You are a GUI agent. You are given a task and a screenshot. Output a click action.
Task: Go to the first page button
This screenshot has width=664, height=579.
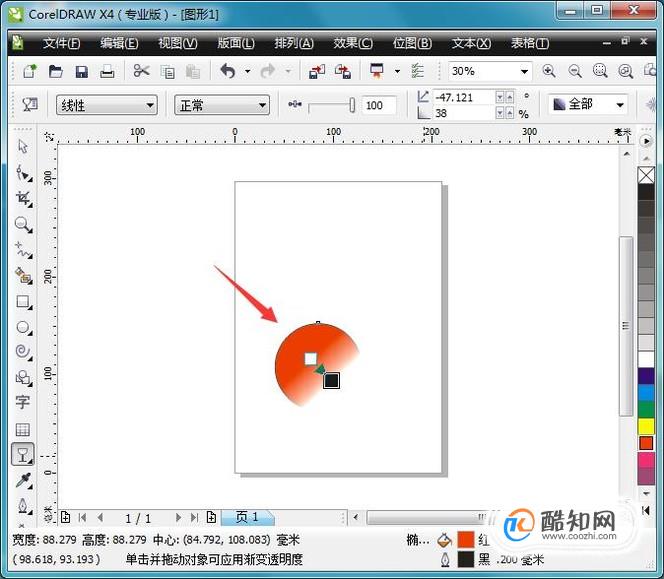(x=83, y=518)
